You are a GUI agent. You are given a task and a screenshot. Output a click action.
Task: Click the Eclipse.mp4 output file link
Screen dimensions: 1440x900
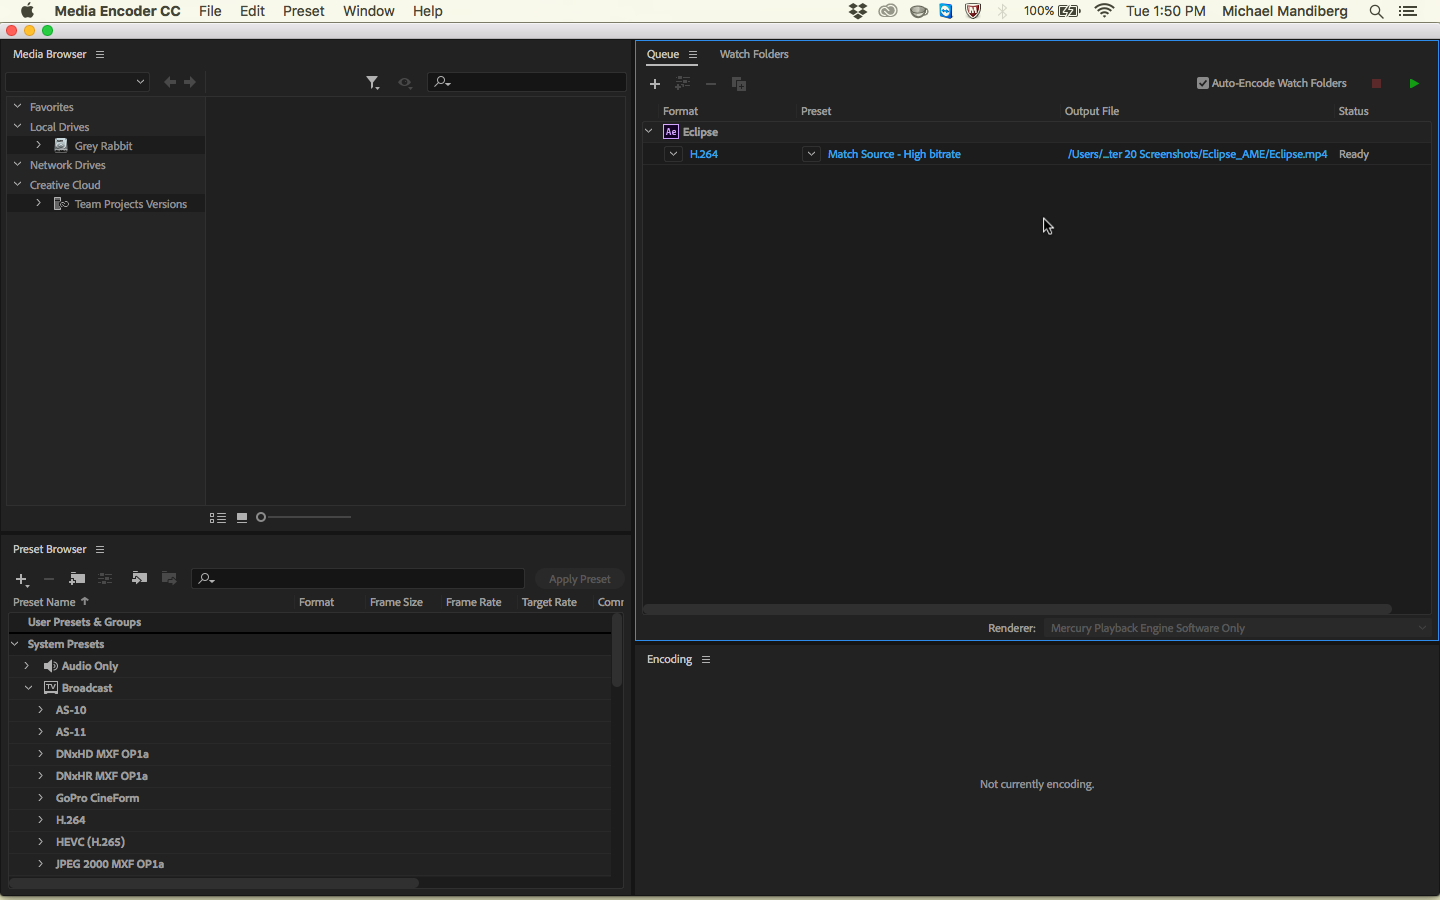(1197, 154)
